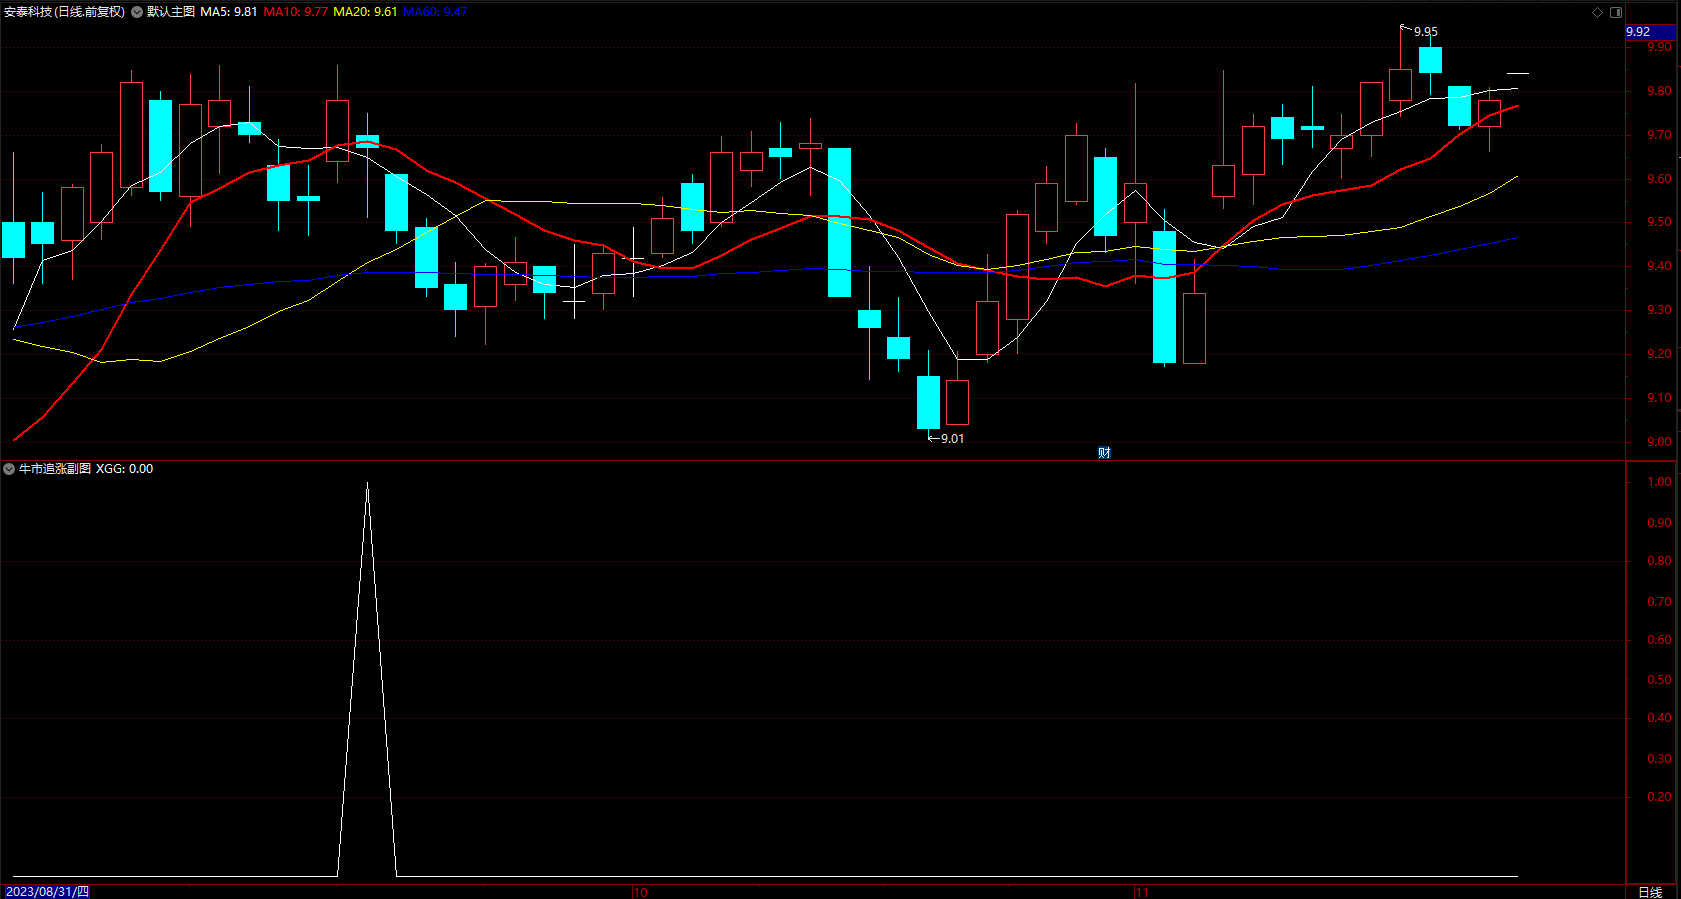Click the white XGG spike peak
Viewport: 1681px width, 899px height.
[x=367, y=484]
